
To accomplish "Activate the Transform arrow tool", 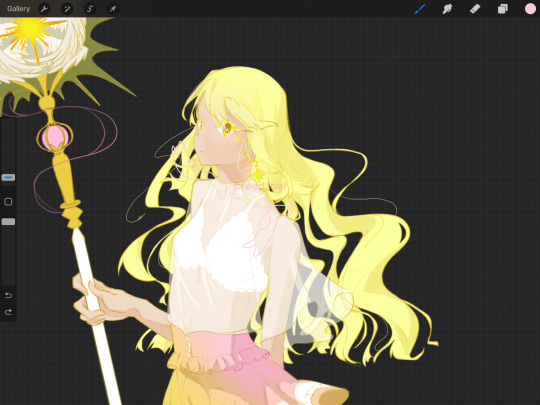I will pos(113,9).
